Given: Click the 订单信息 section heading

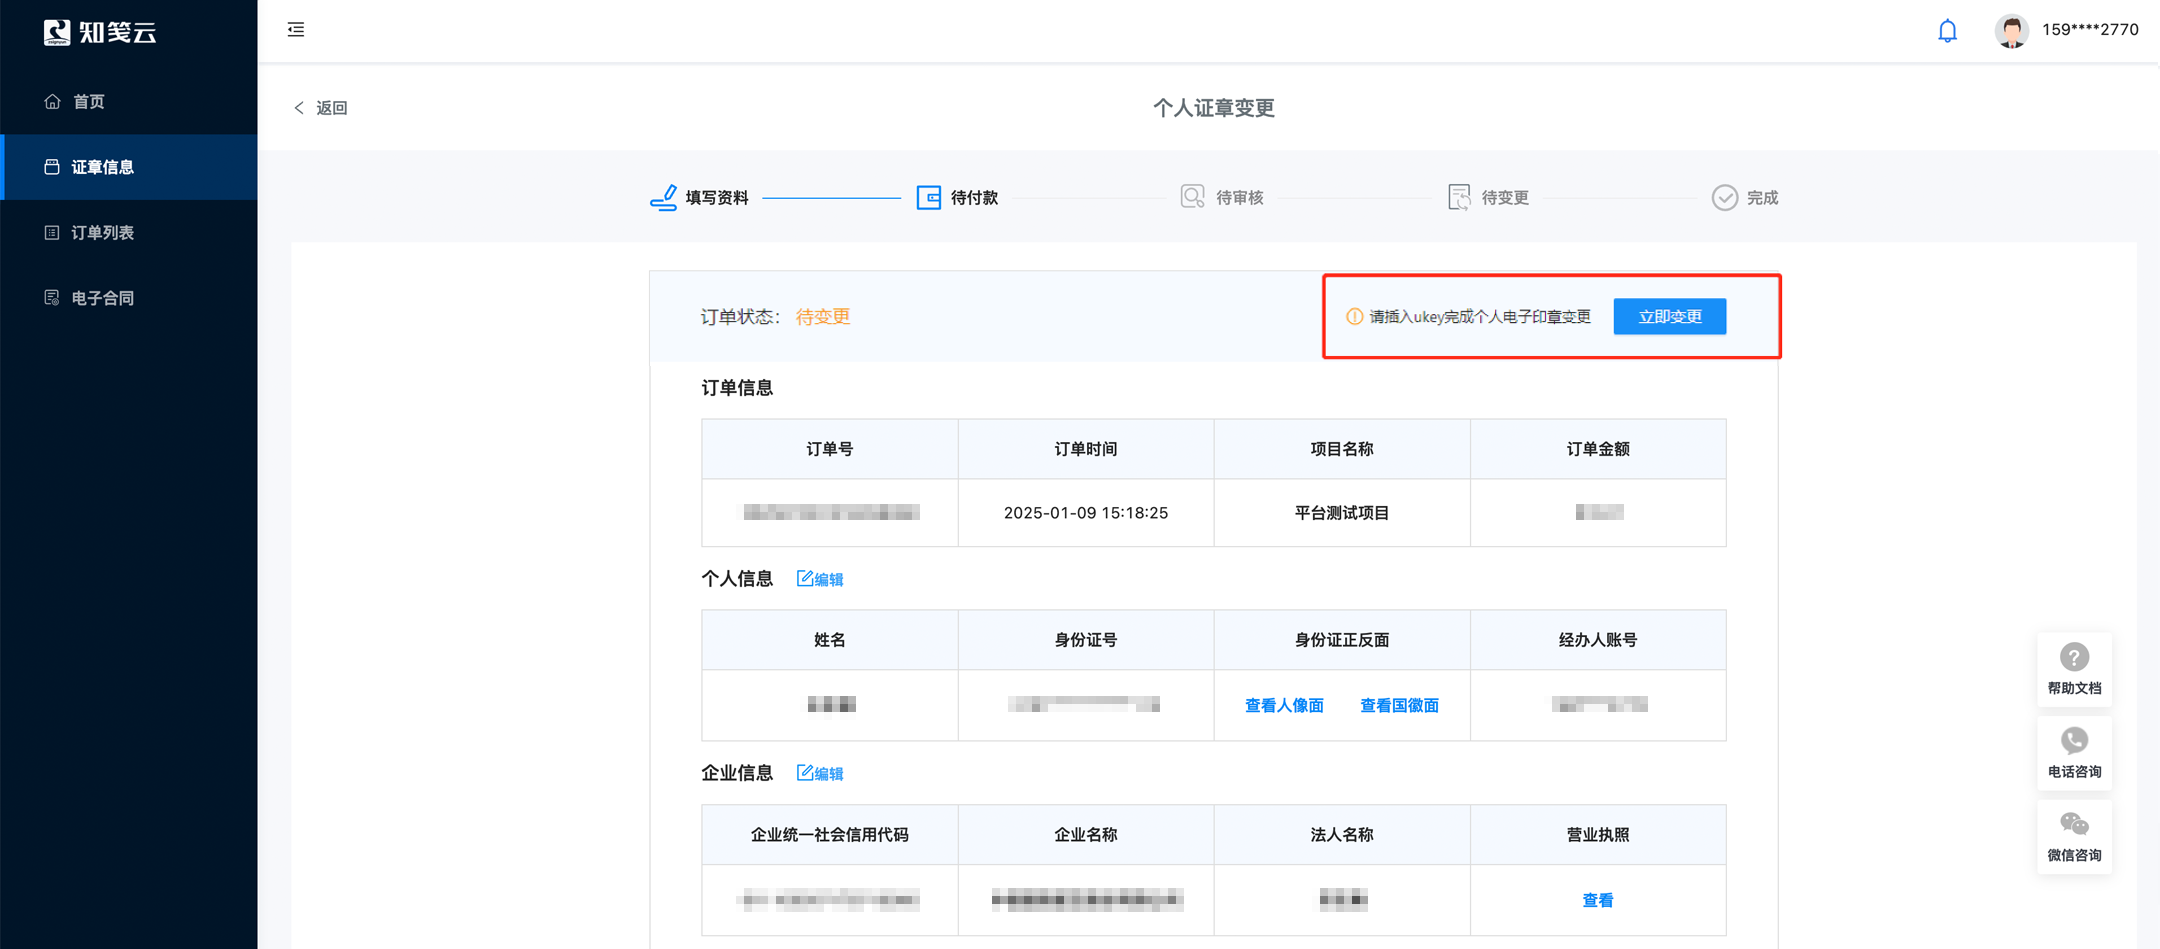Looking at the screenshot, I should 737,388.
